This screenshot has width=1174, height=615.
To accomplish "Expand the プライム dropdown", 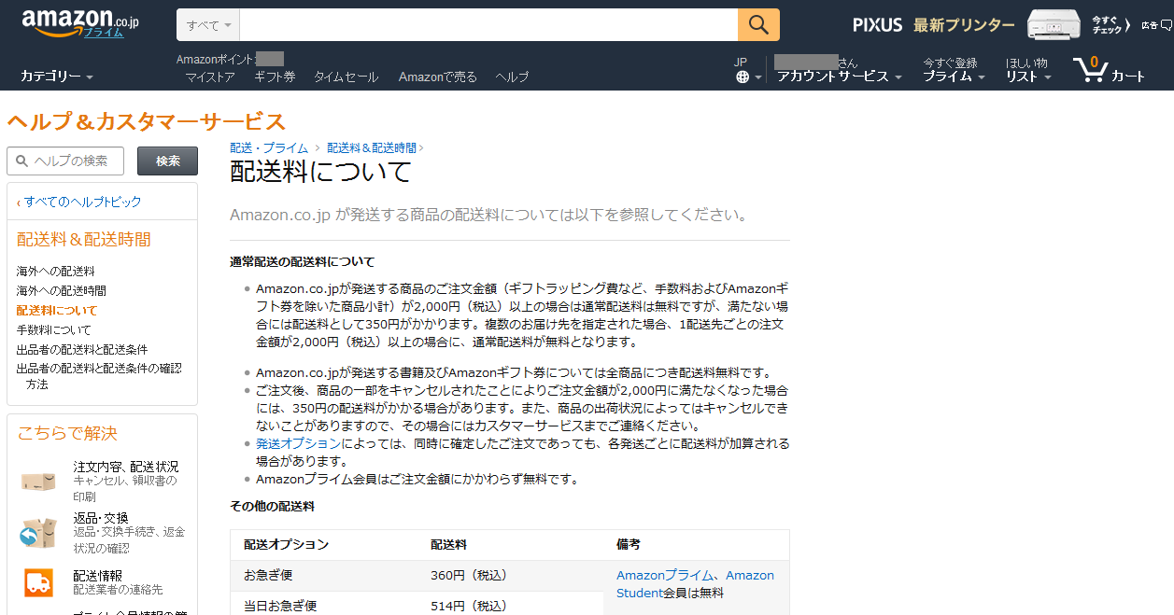I will [953, 76].
